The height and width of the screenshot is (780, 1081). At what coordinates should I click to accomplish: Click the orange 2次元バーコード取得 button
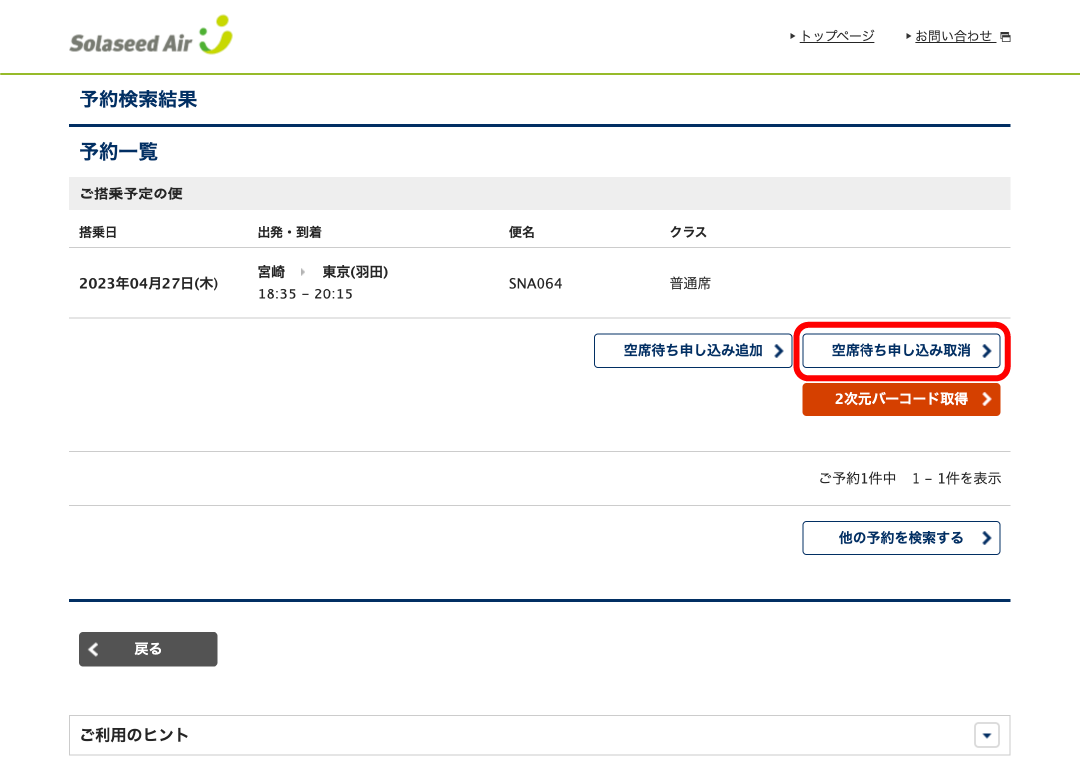(901, 399)
